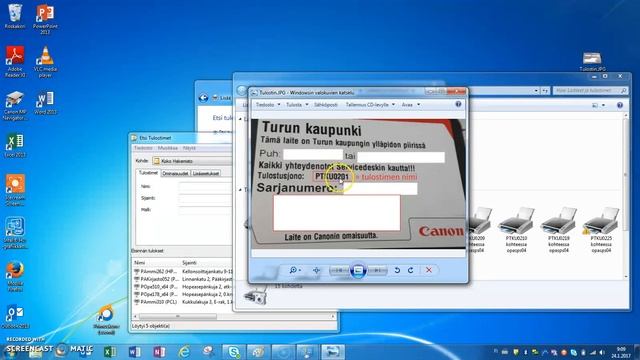Viewport: 640px width, 360px height.
Task: Rotate picture counterclockwise
Action: [x=397, y=270]
